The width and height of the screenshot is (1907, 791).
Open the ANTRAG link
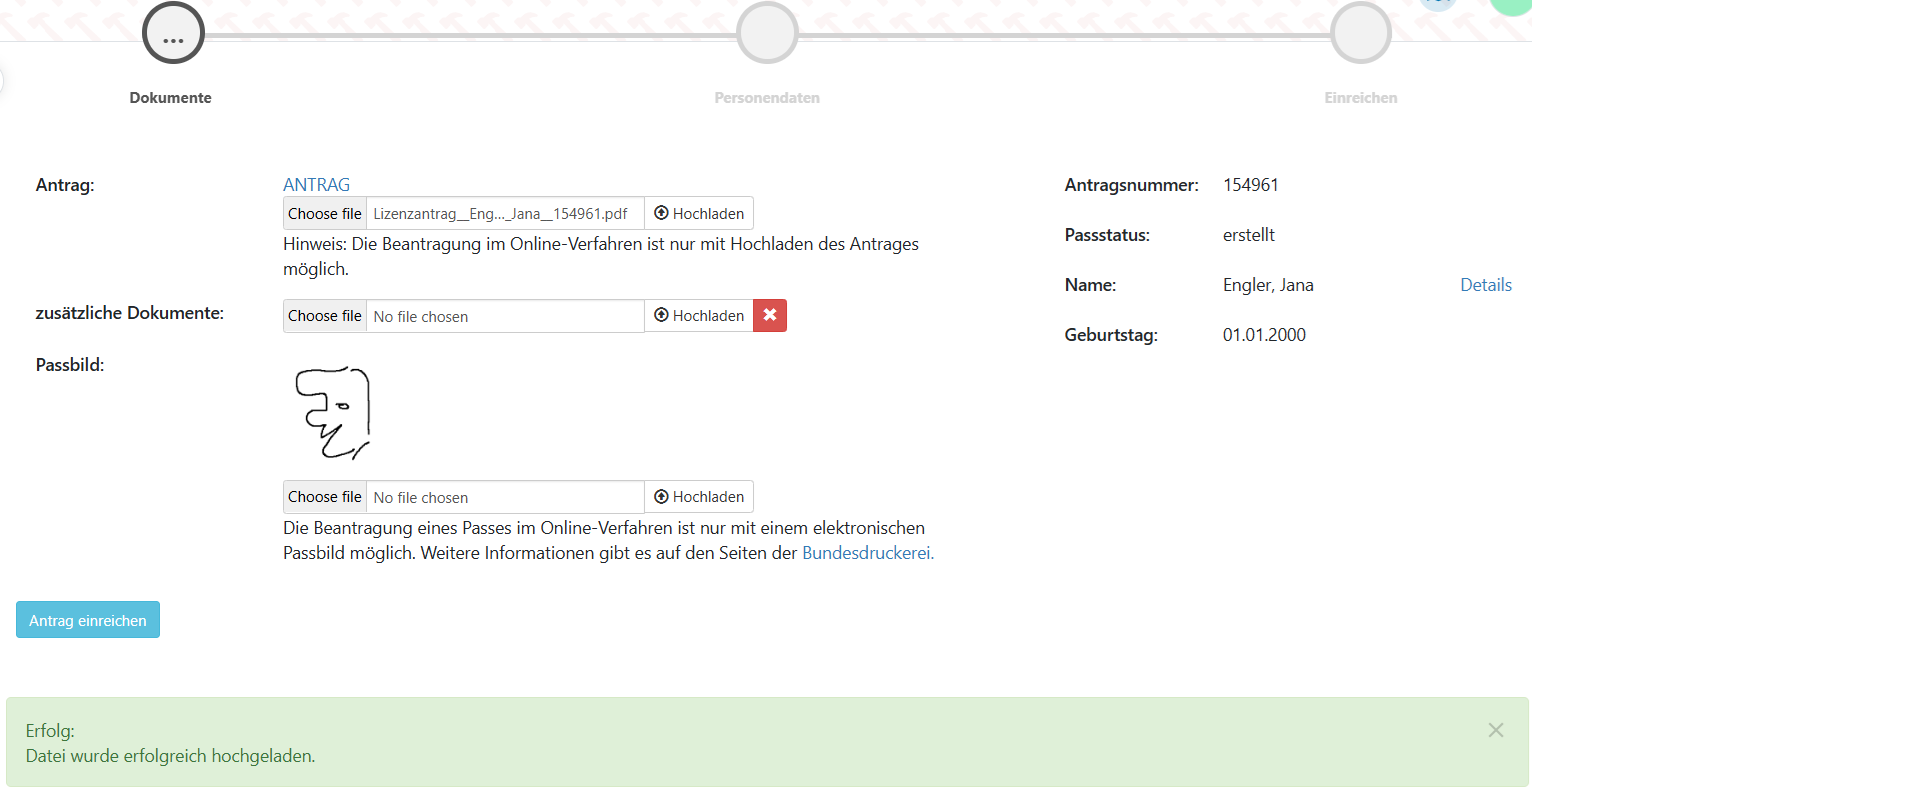click(316, 185)
